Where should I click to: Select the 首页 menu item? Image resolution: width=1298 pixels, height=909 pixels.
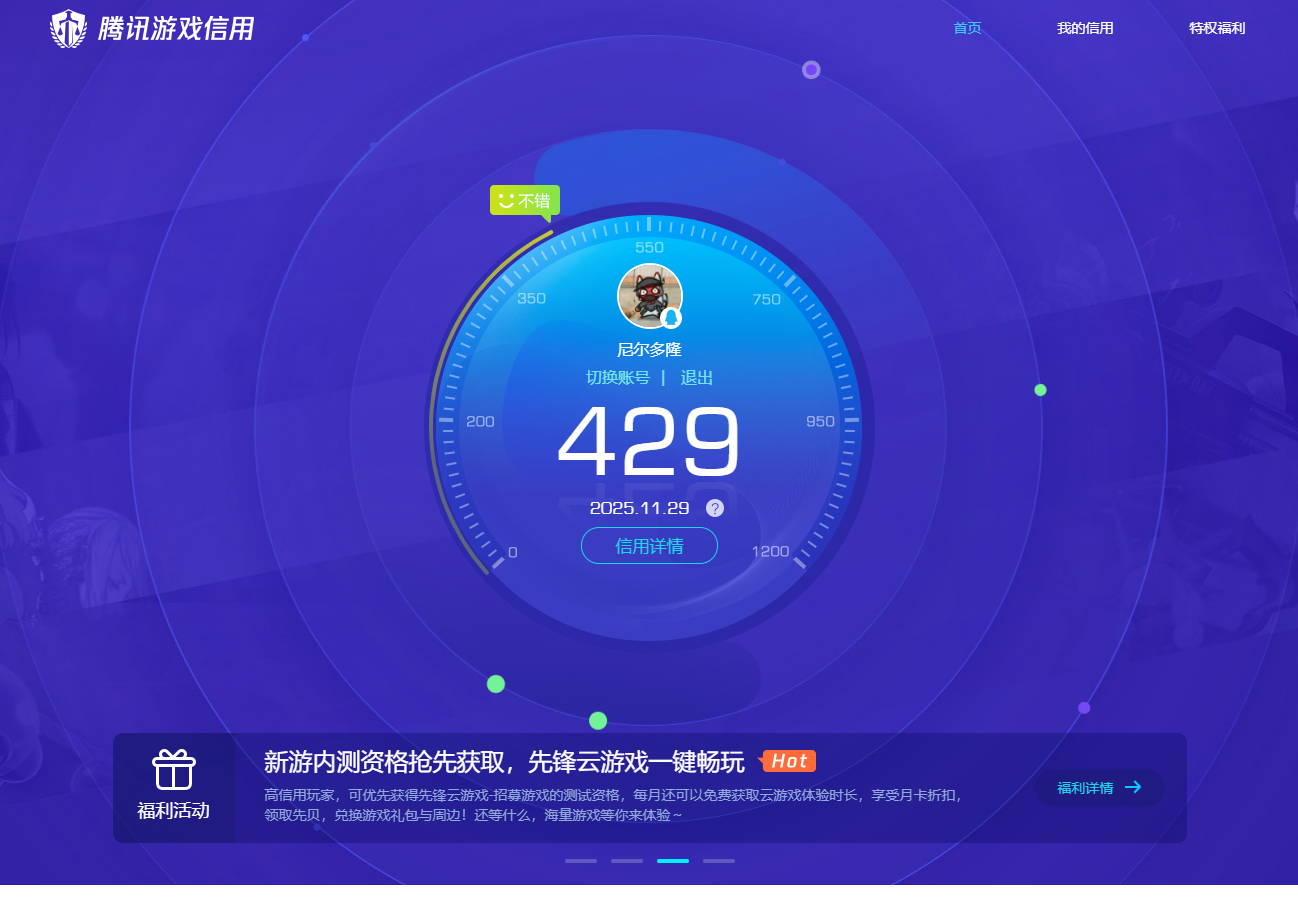point(967,28)
